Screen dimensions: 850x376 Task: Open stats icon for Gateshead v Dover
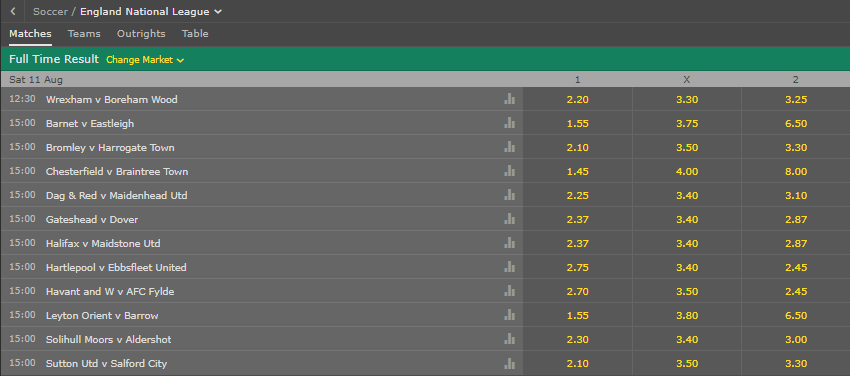510,219
